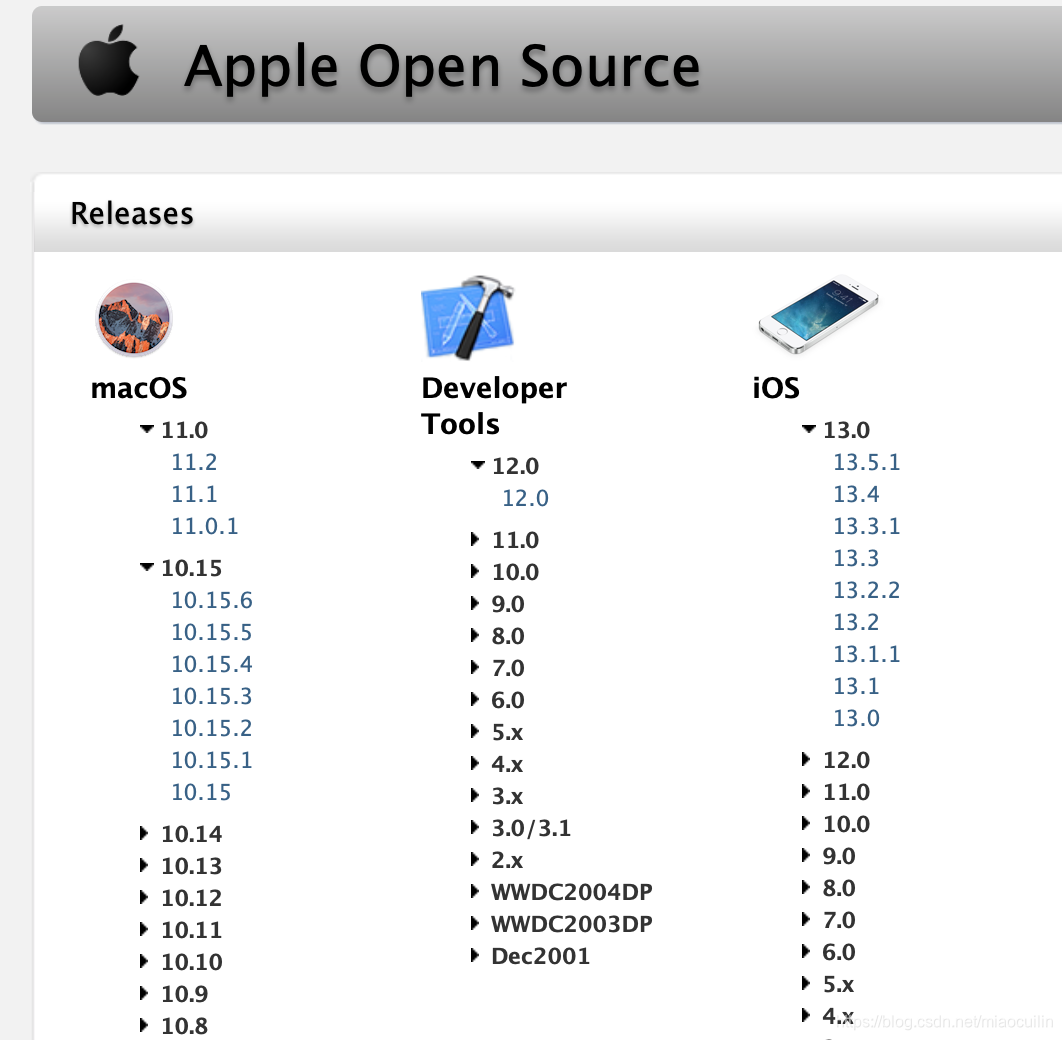The width and height of the screenshot is (1062, 1040).
Task: Open the macOS 11.1 release link
Action: point(194,494)
